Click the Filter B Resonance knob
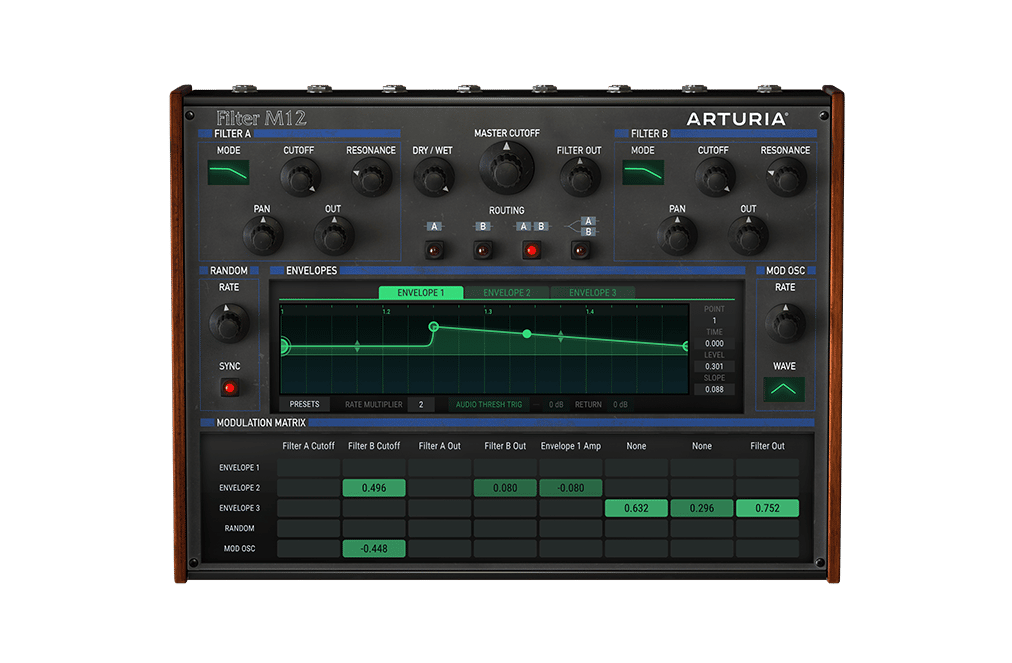Image resolution: width=1012 pixels, height=663 pixels. pos(785,177)
